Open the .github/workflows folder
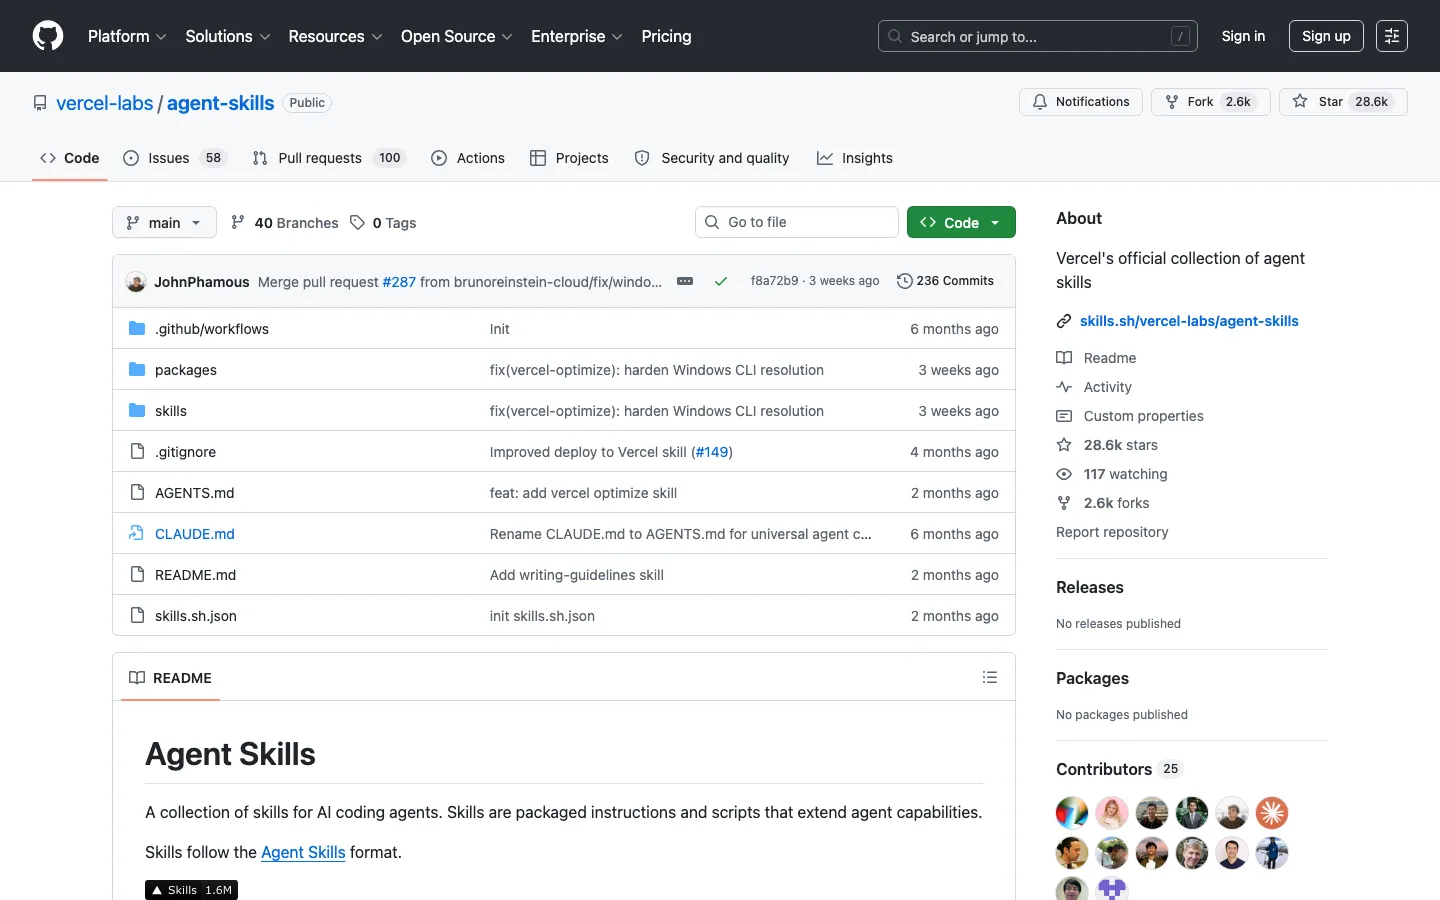This screenshot has width=1440, height=900. (212, 329)
